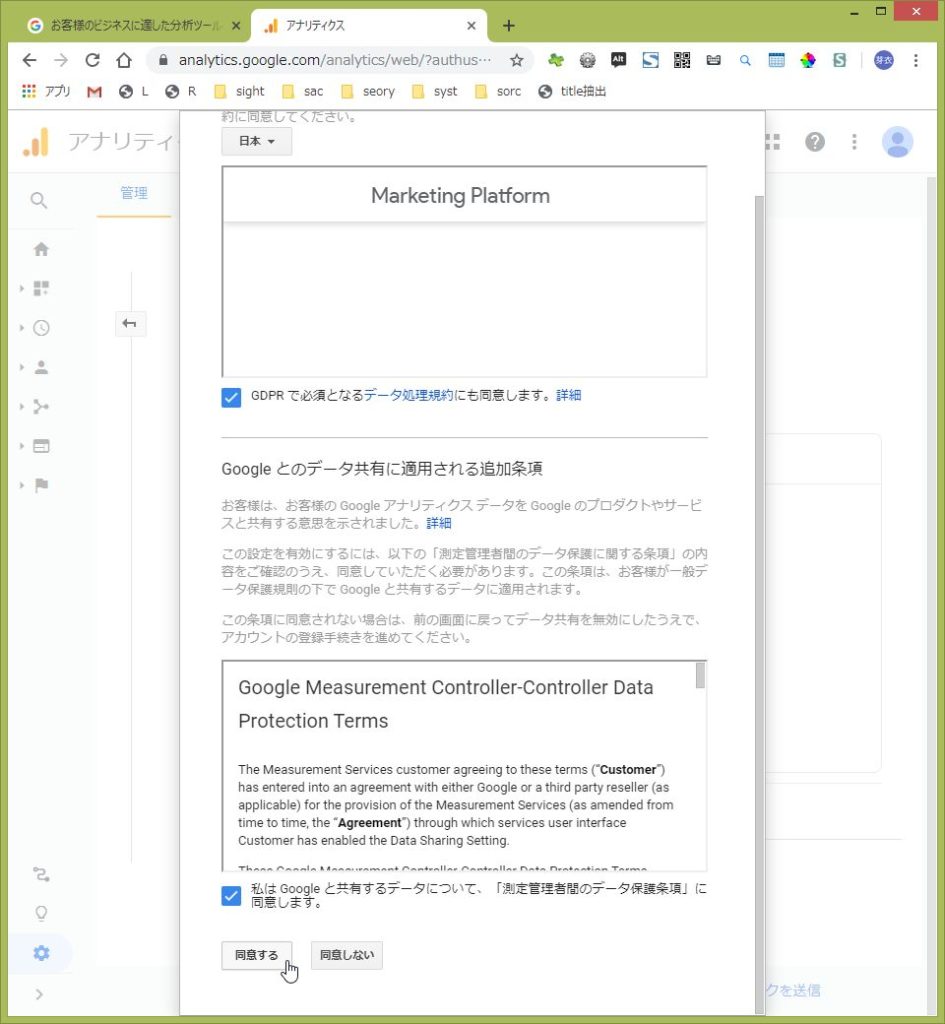Open the Realtime clock report icon
The width and height of the screenshot is (945, 1024).
click(x=41, y=328)
